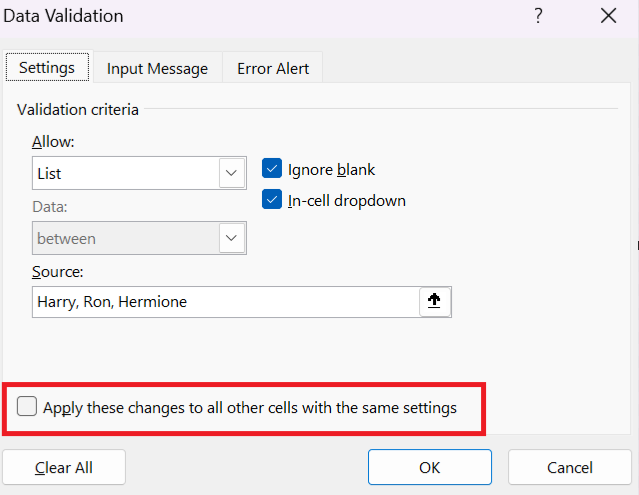Click the Data box showing between

pyautogui.click(x=125, y=238)
